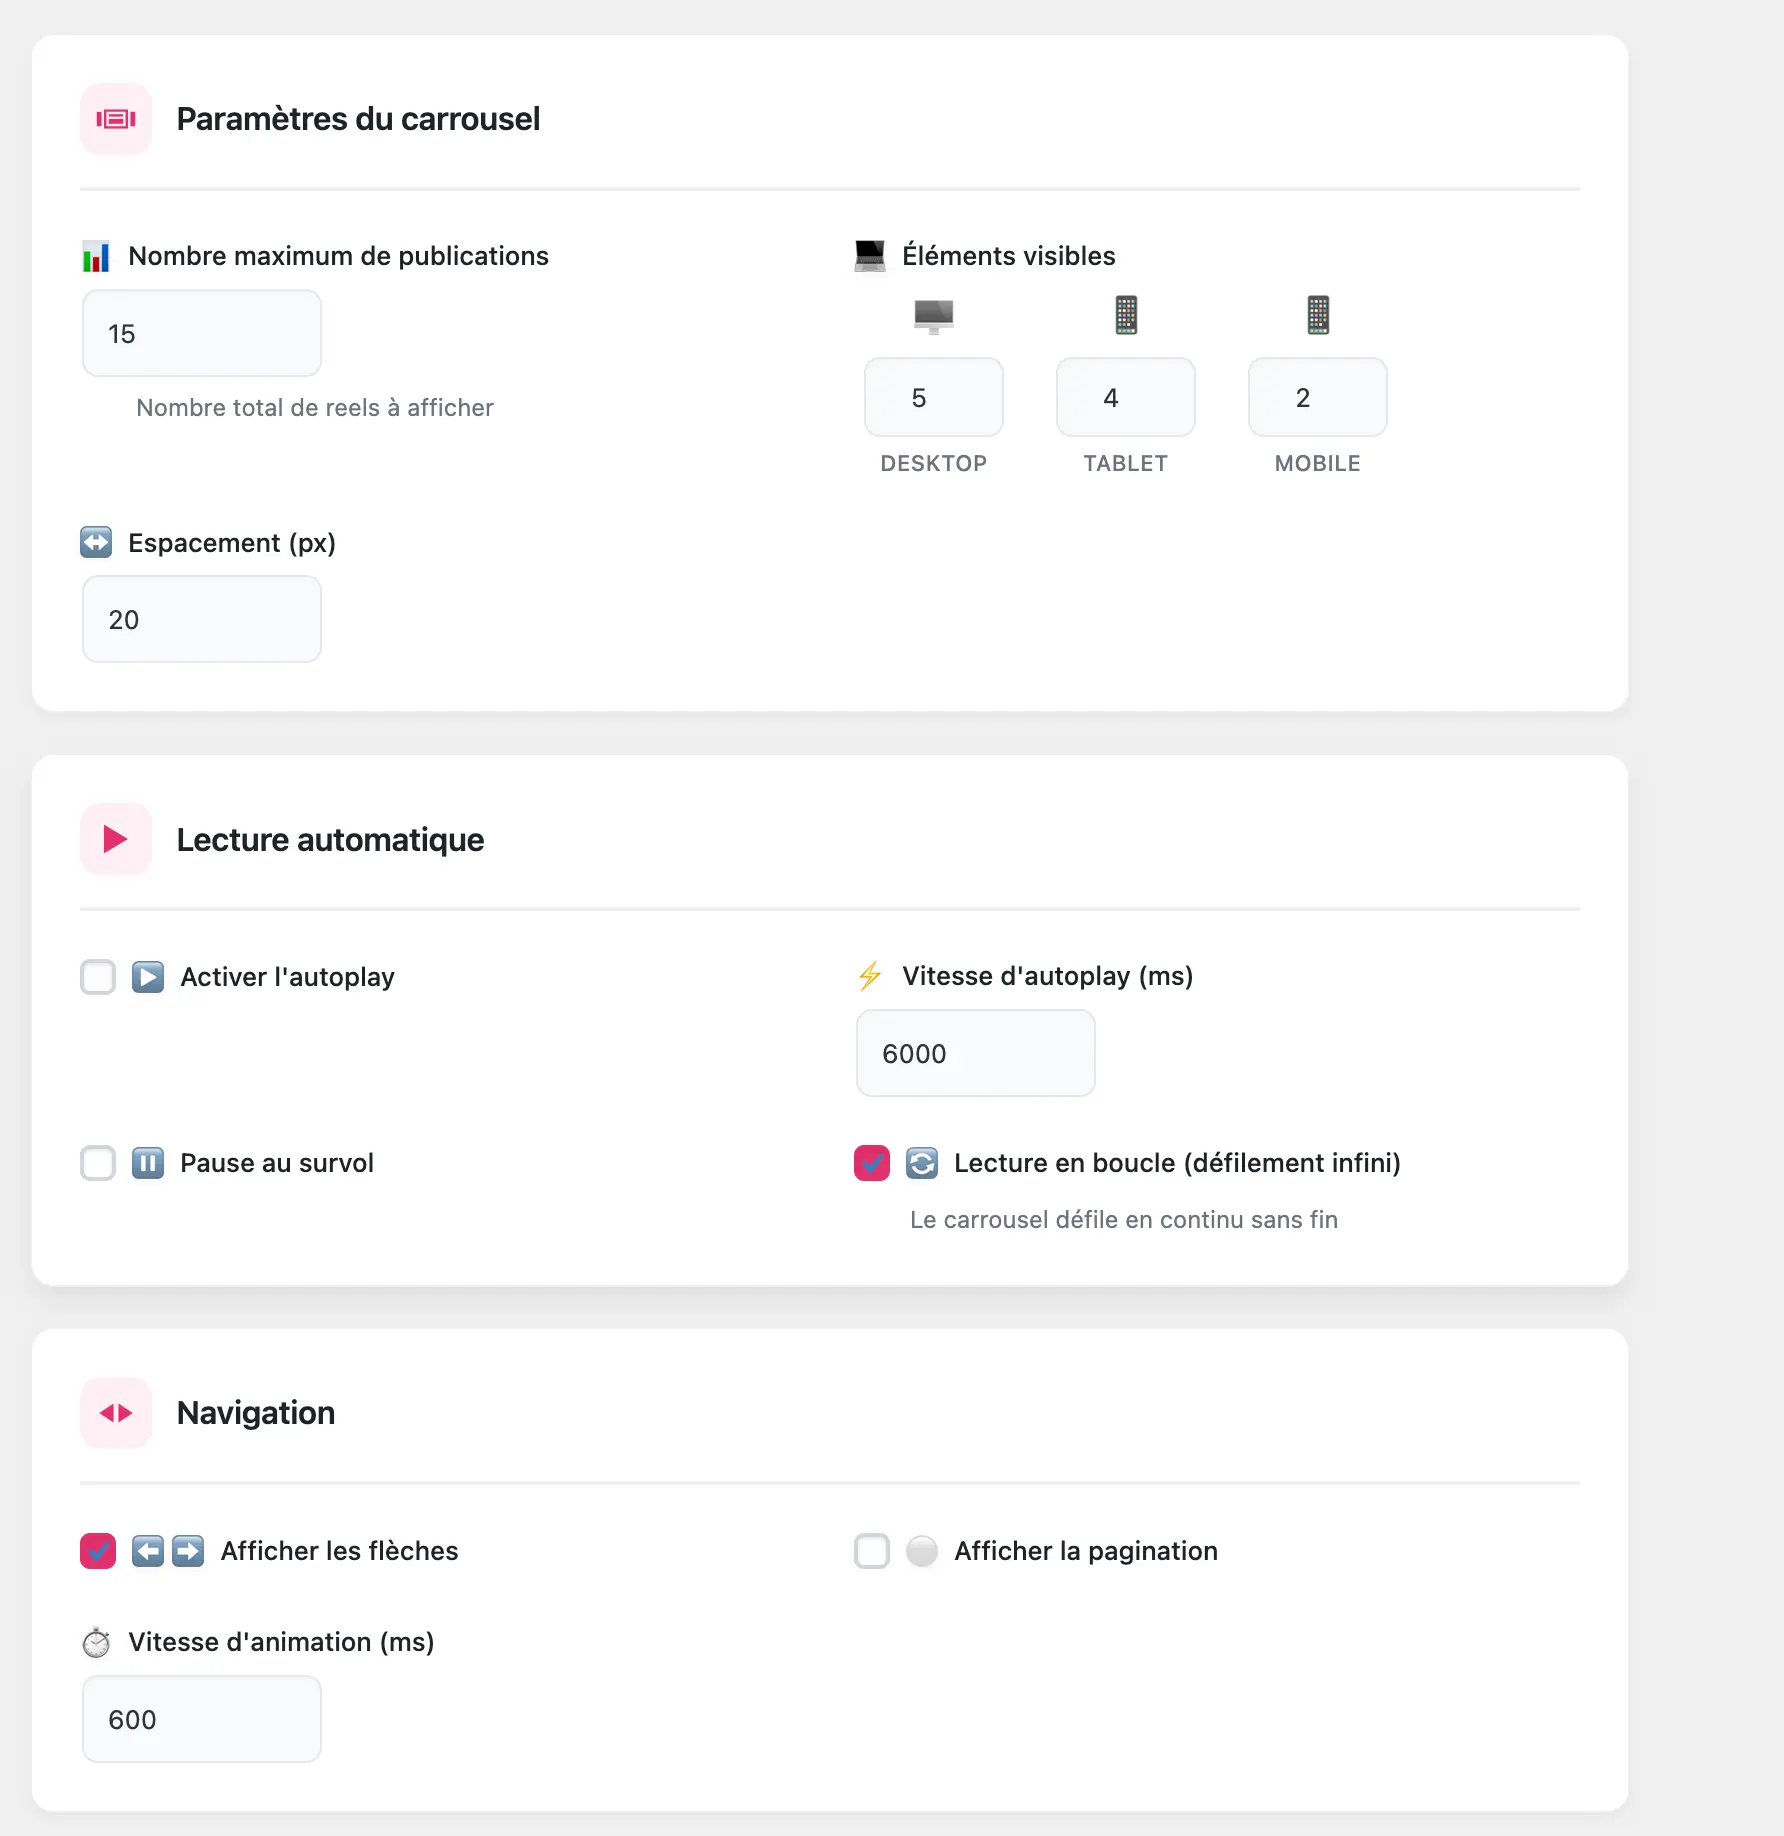Click the tablet device icon above Tablet field
1784x1836 pixels.
pos(1126,316)
